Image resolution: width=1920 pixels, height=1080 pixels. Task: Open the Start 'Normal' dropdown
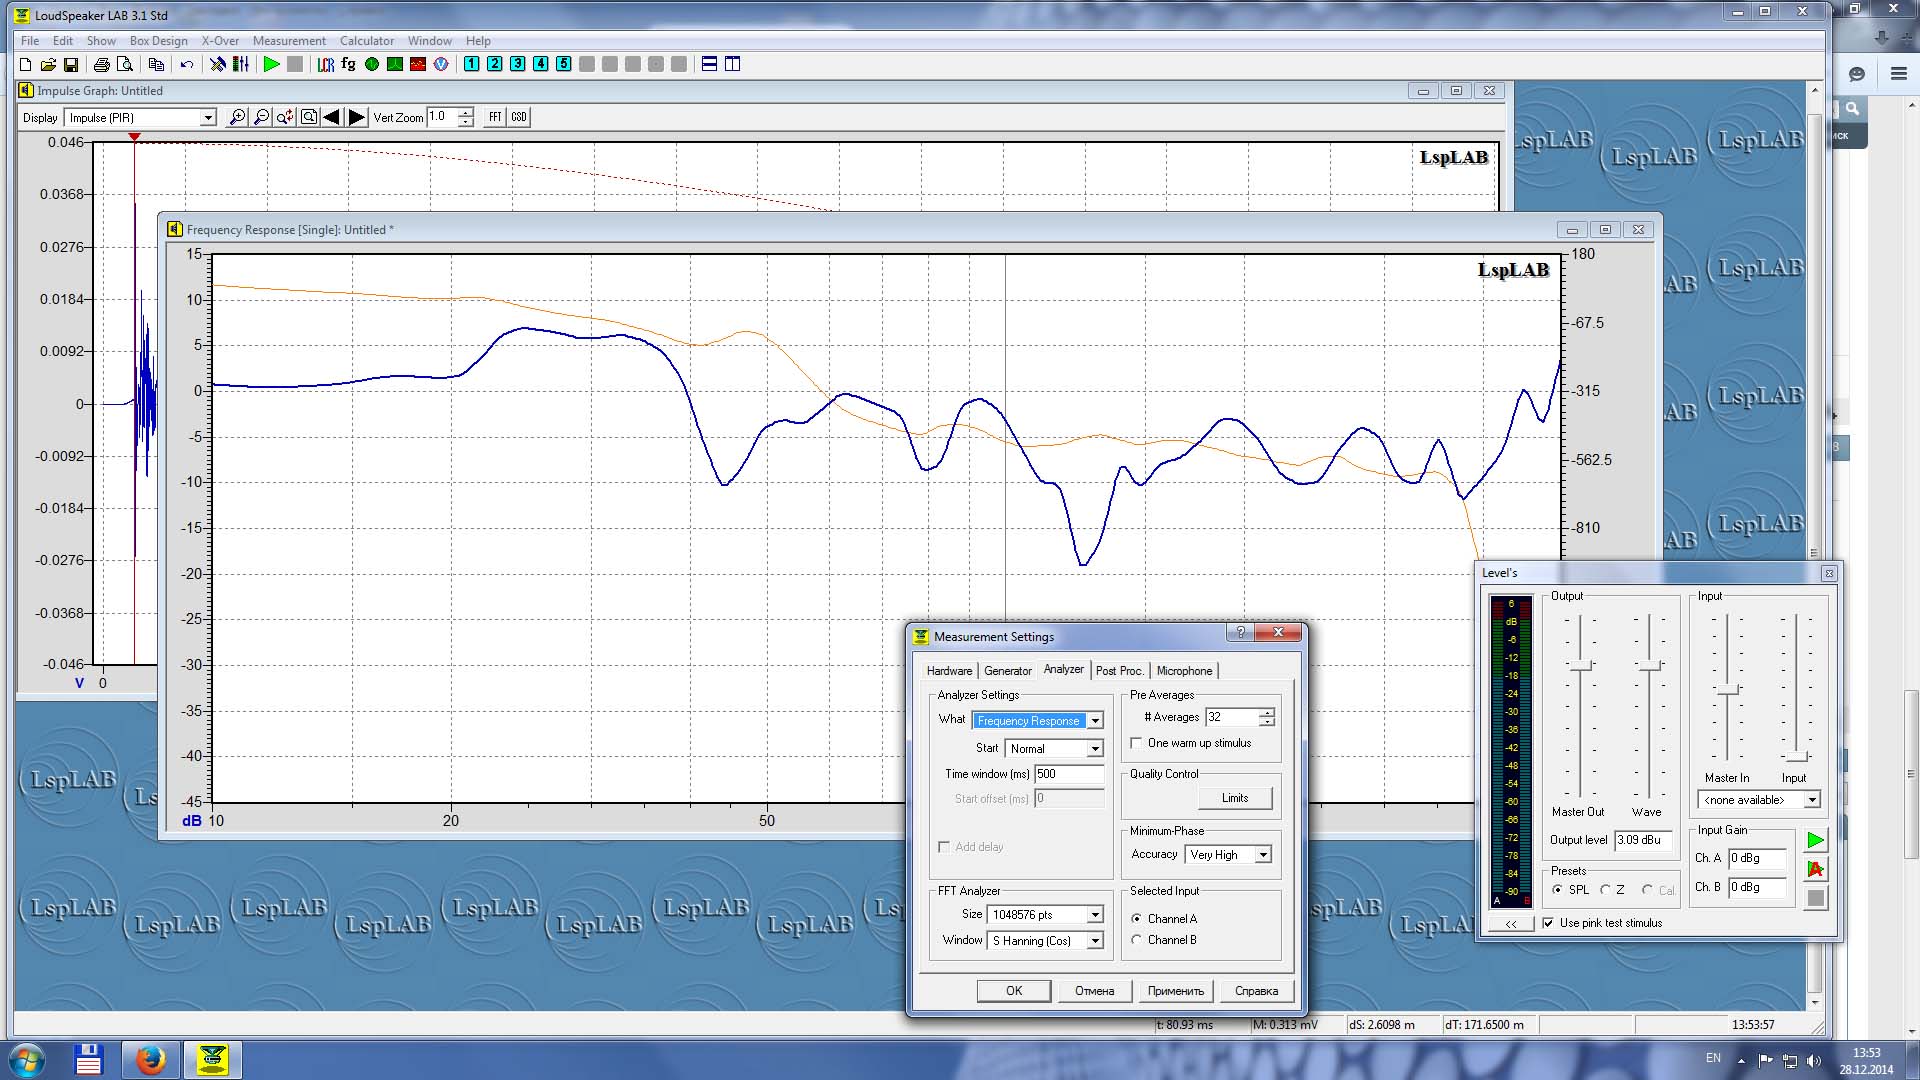coord(1095,749)
